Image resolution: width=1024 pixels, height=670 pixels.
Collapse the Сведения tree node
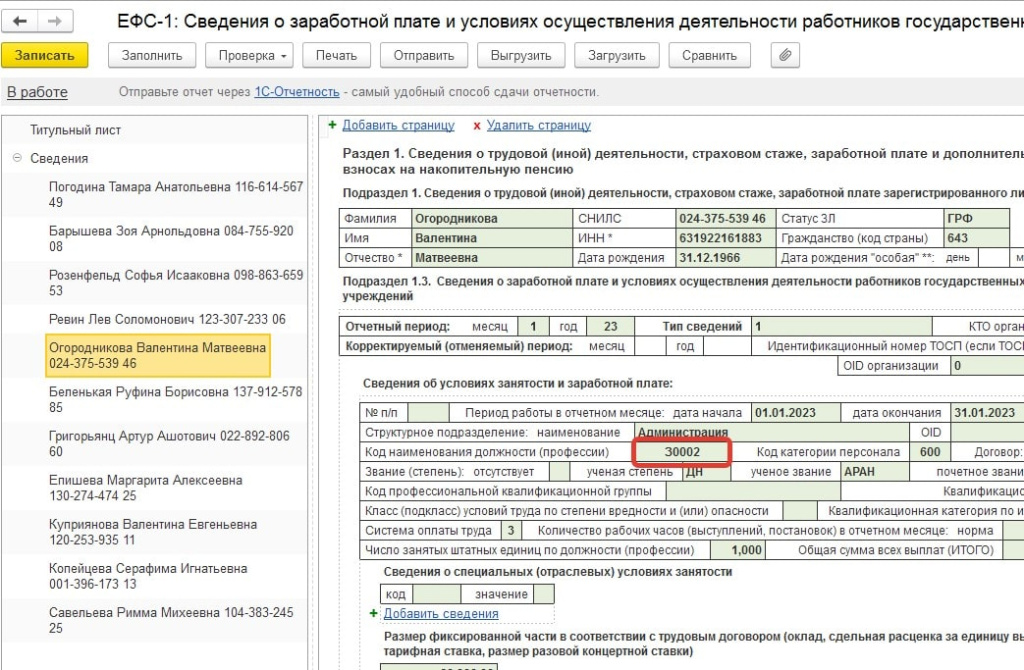[x=17, y=158]
